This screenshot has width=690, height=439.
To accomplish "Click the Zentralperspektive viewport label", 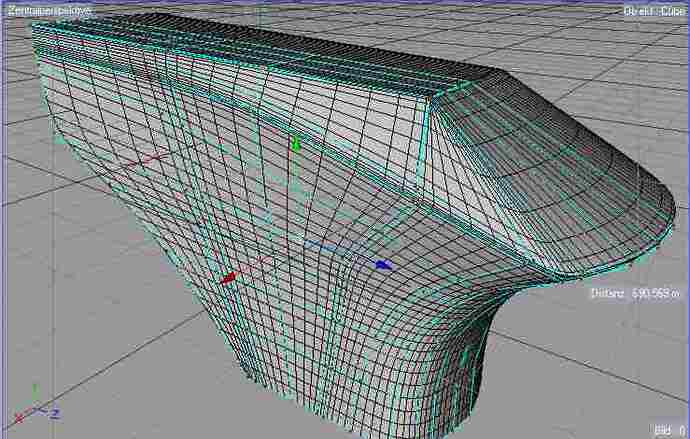I will 49,11.
